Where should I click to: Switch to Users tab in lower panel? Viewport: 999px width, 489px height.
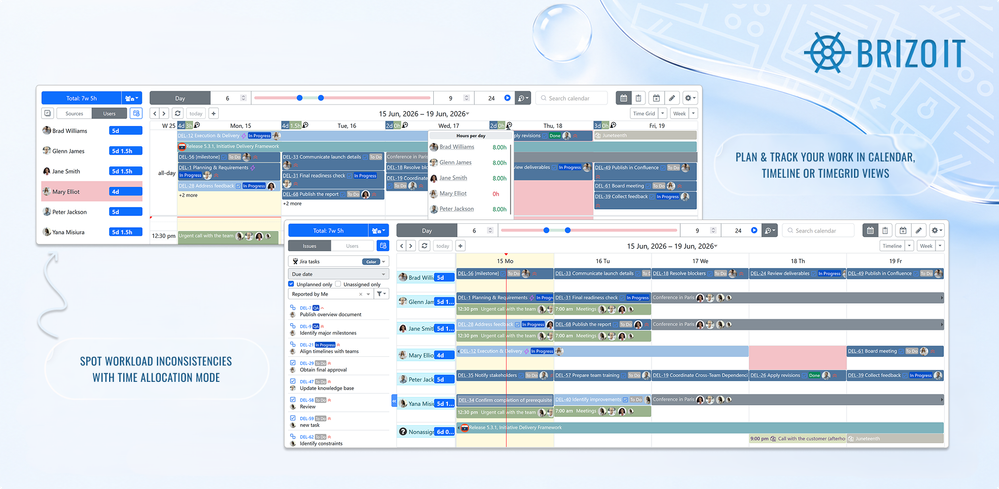352,246
